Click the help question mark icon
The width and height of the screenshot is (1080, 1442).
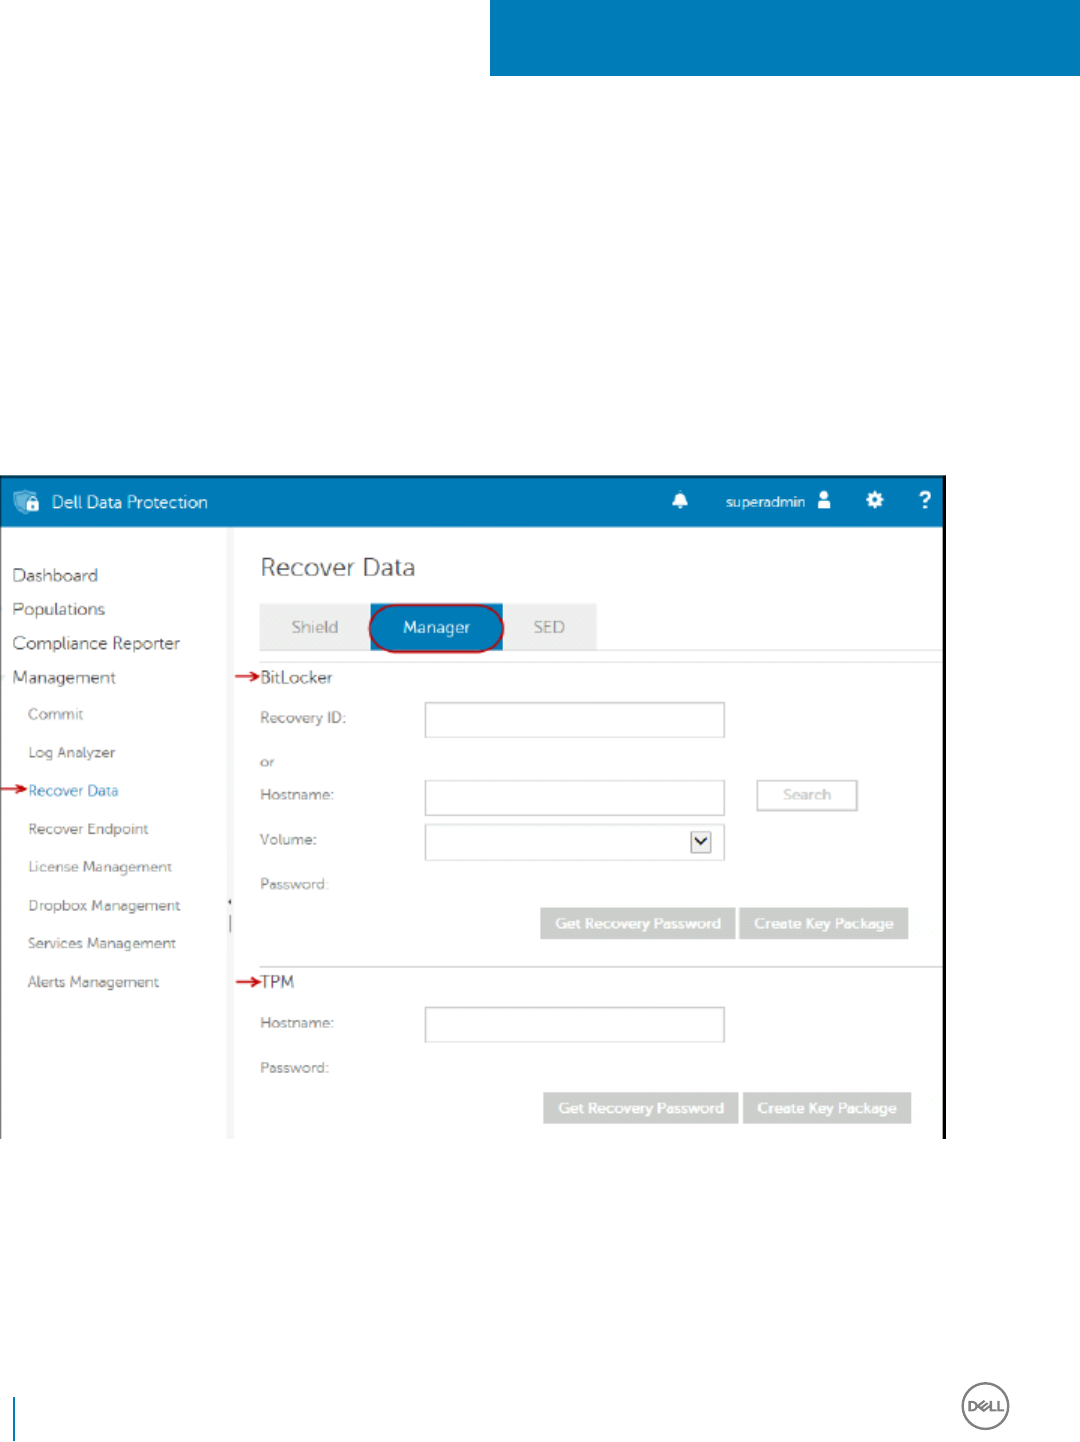click(x=925, y=500)
